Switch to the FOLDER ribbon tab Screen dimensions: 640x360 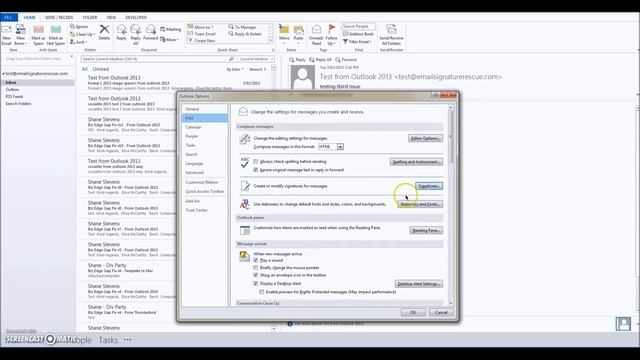[x=90, y=18]
